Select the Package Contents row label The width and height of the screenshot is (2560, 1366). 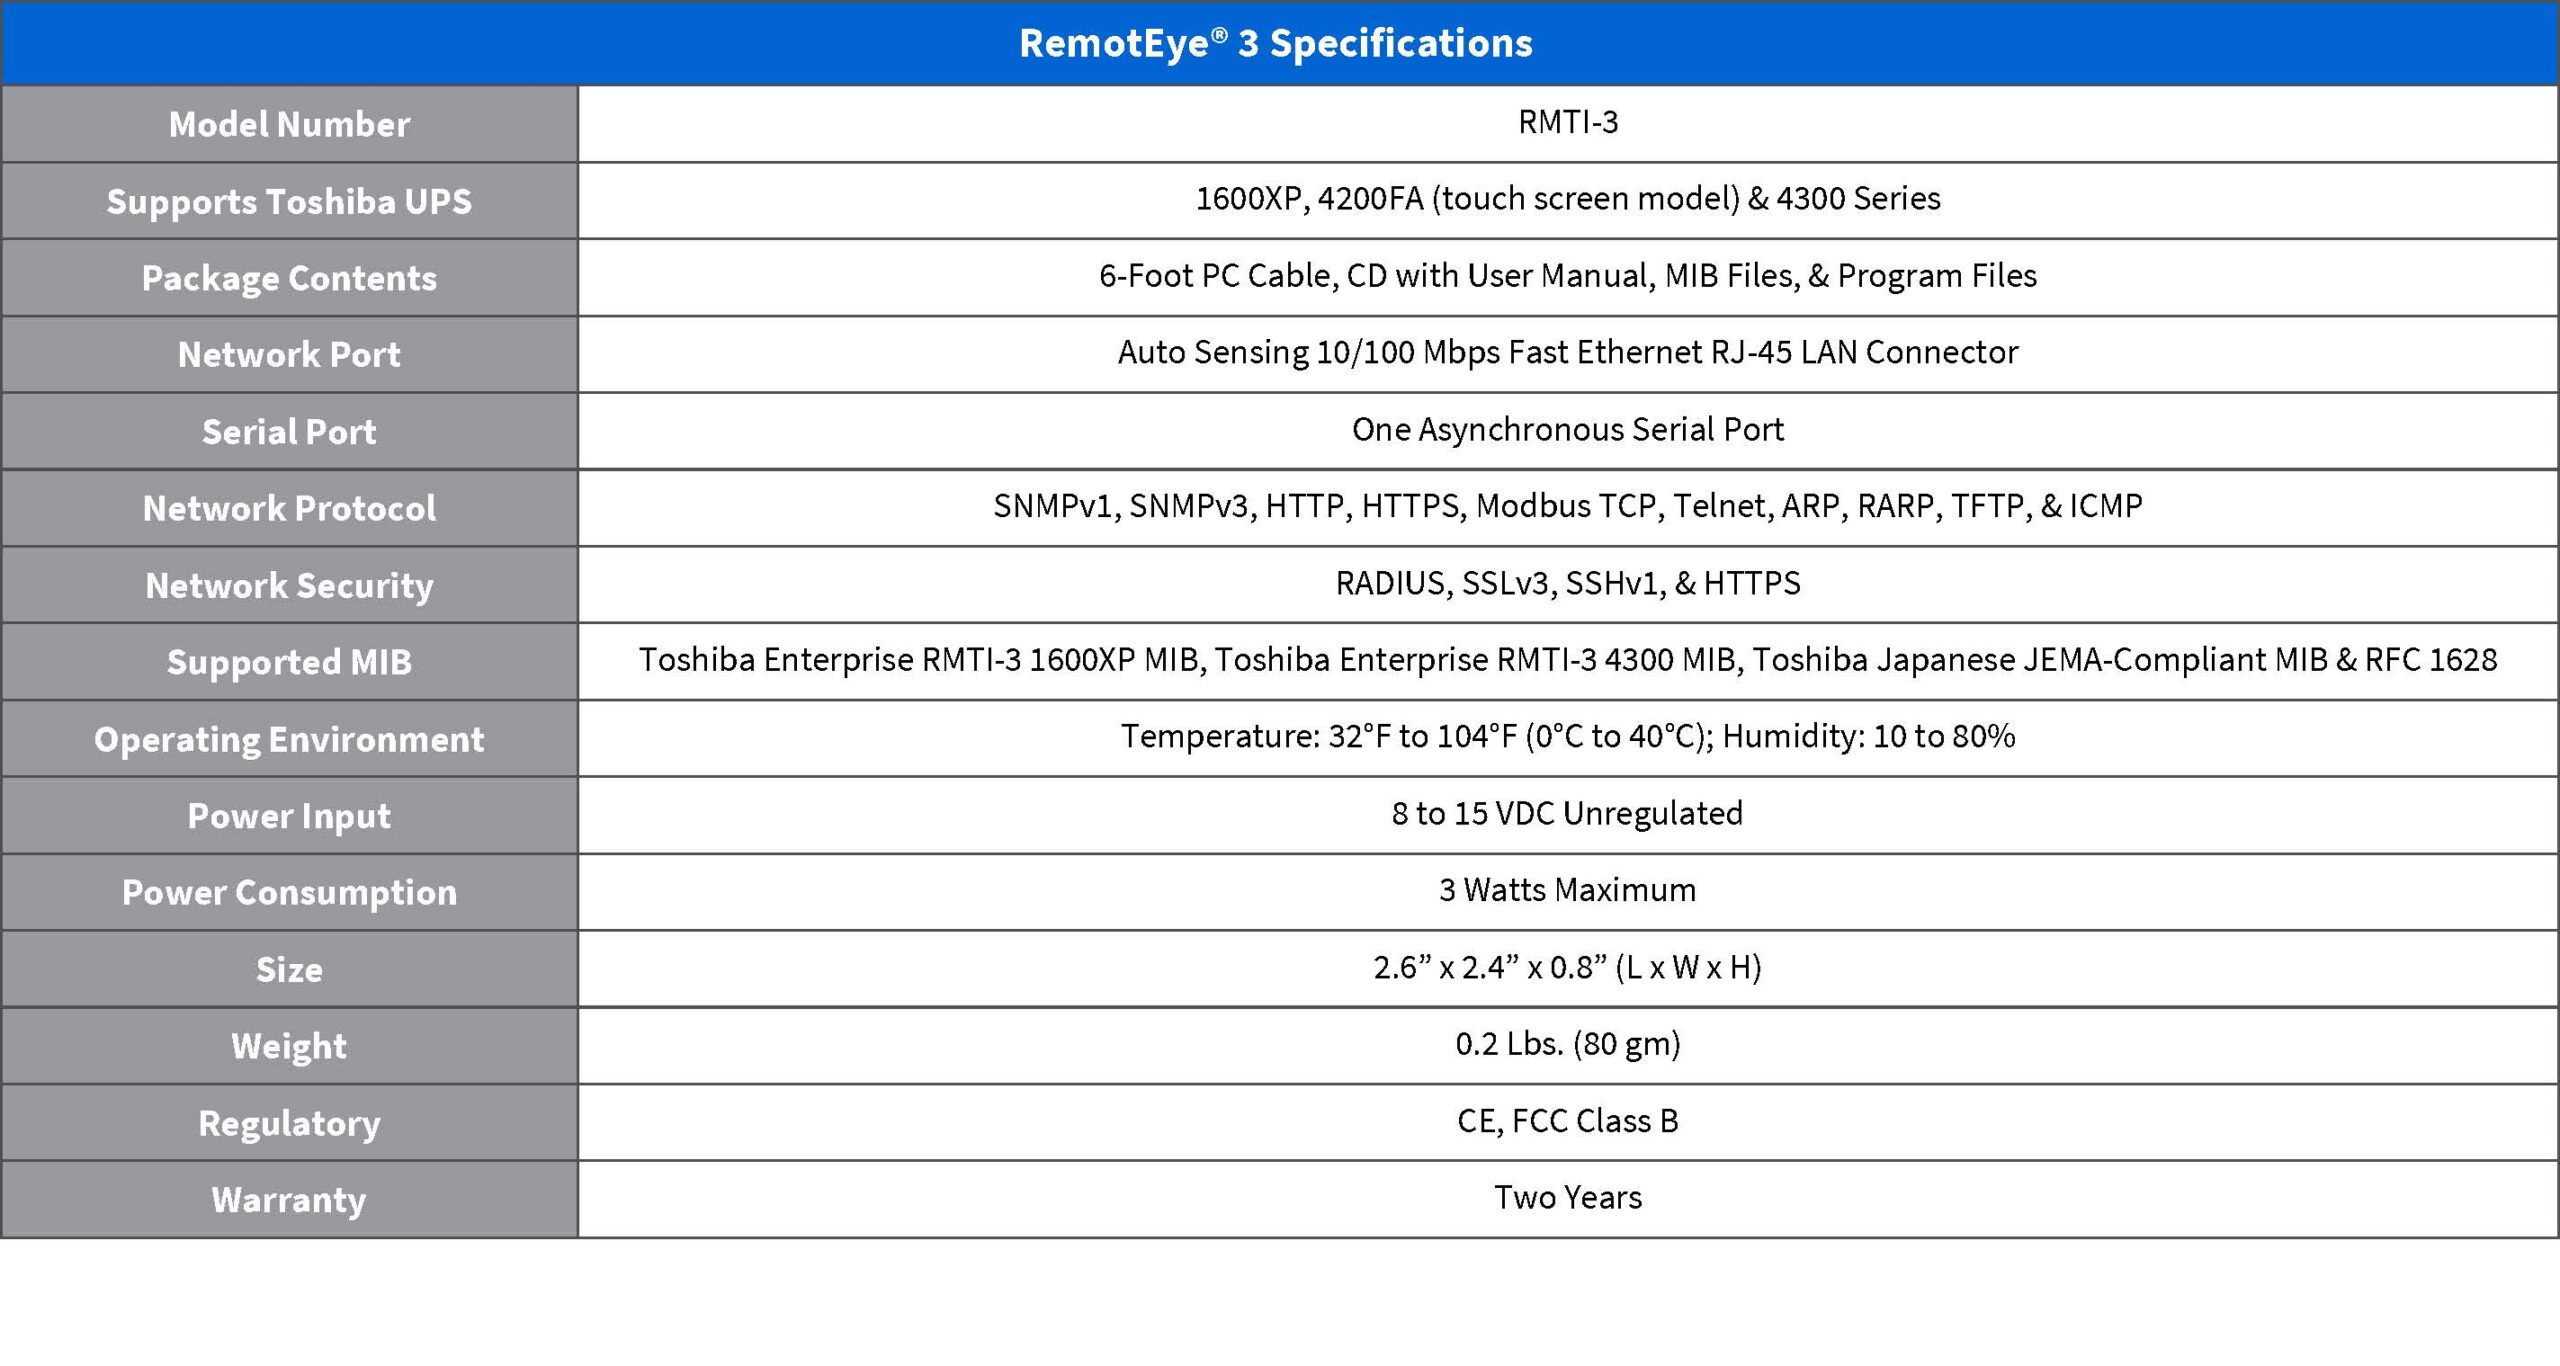click(x=289, y=278)
